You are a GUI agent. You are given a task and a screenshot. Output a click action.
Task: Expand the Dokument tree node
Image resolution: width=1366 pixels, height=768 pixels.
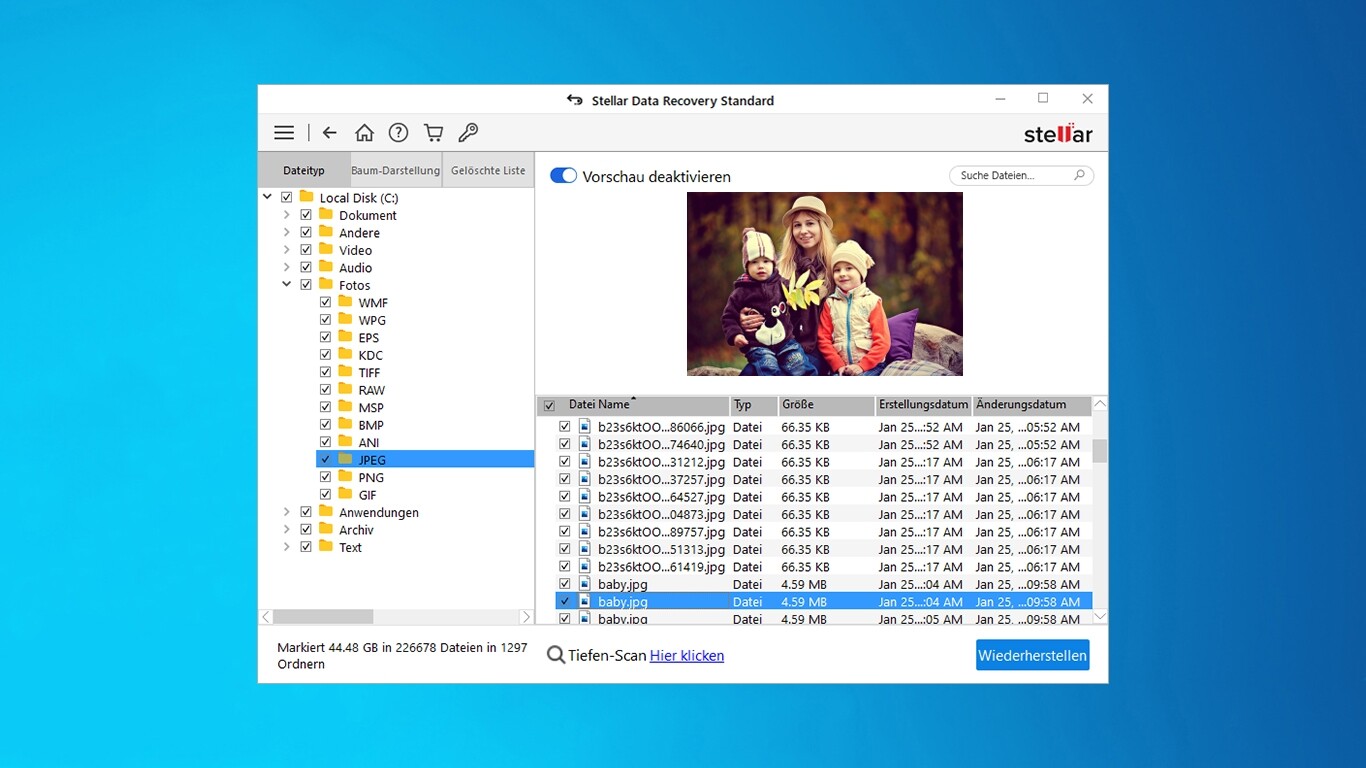click(286, 215)
